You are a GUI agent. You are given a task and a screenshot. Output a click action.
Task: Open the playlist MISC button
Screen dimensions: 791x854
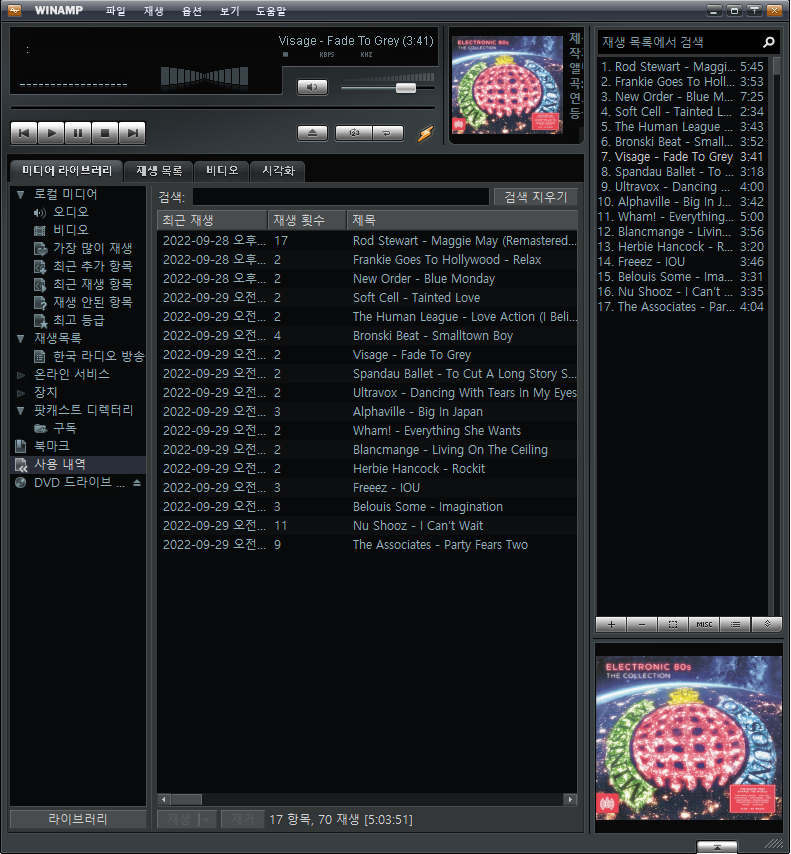[x=704, y=624]
